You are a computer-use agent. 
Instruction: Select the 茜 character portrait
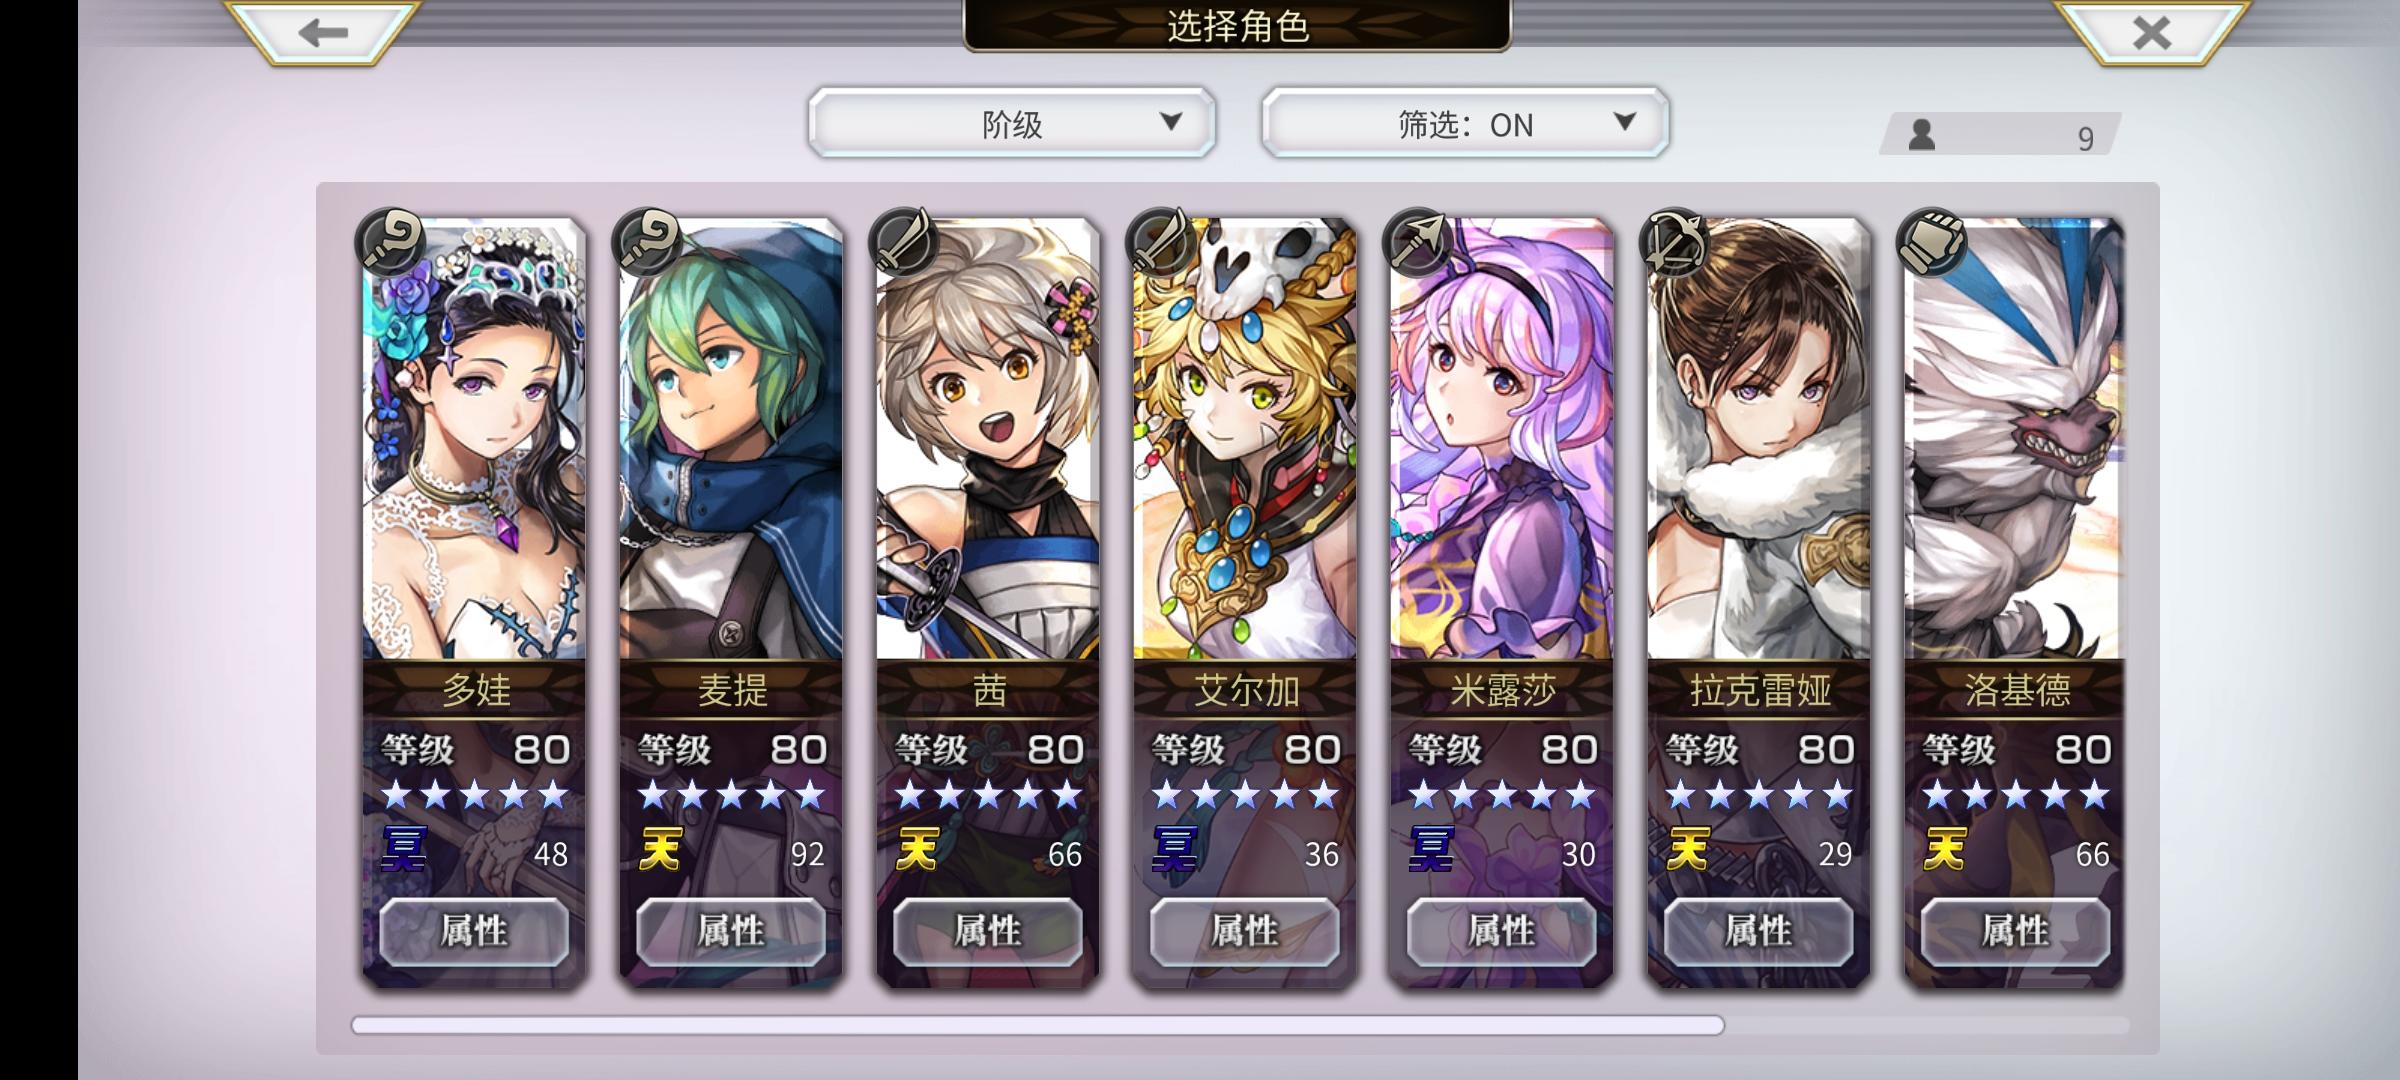click(x=988, y=440)
